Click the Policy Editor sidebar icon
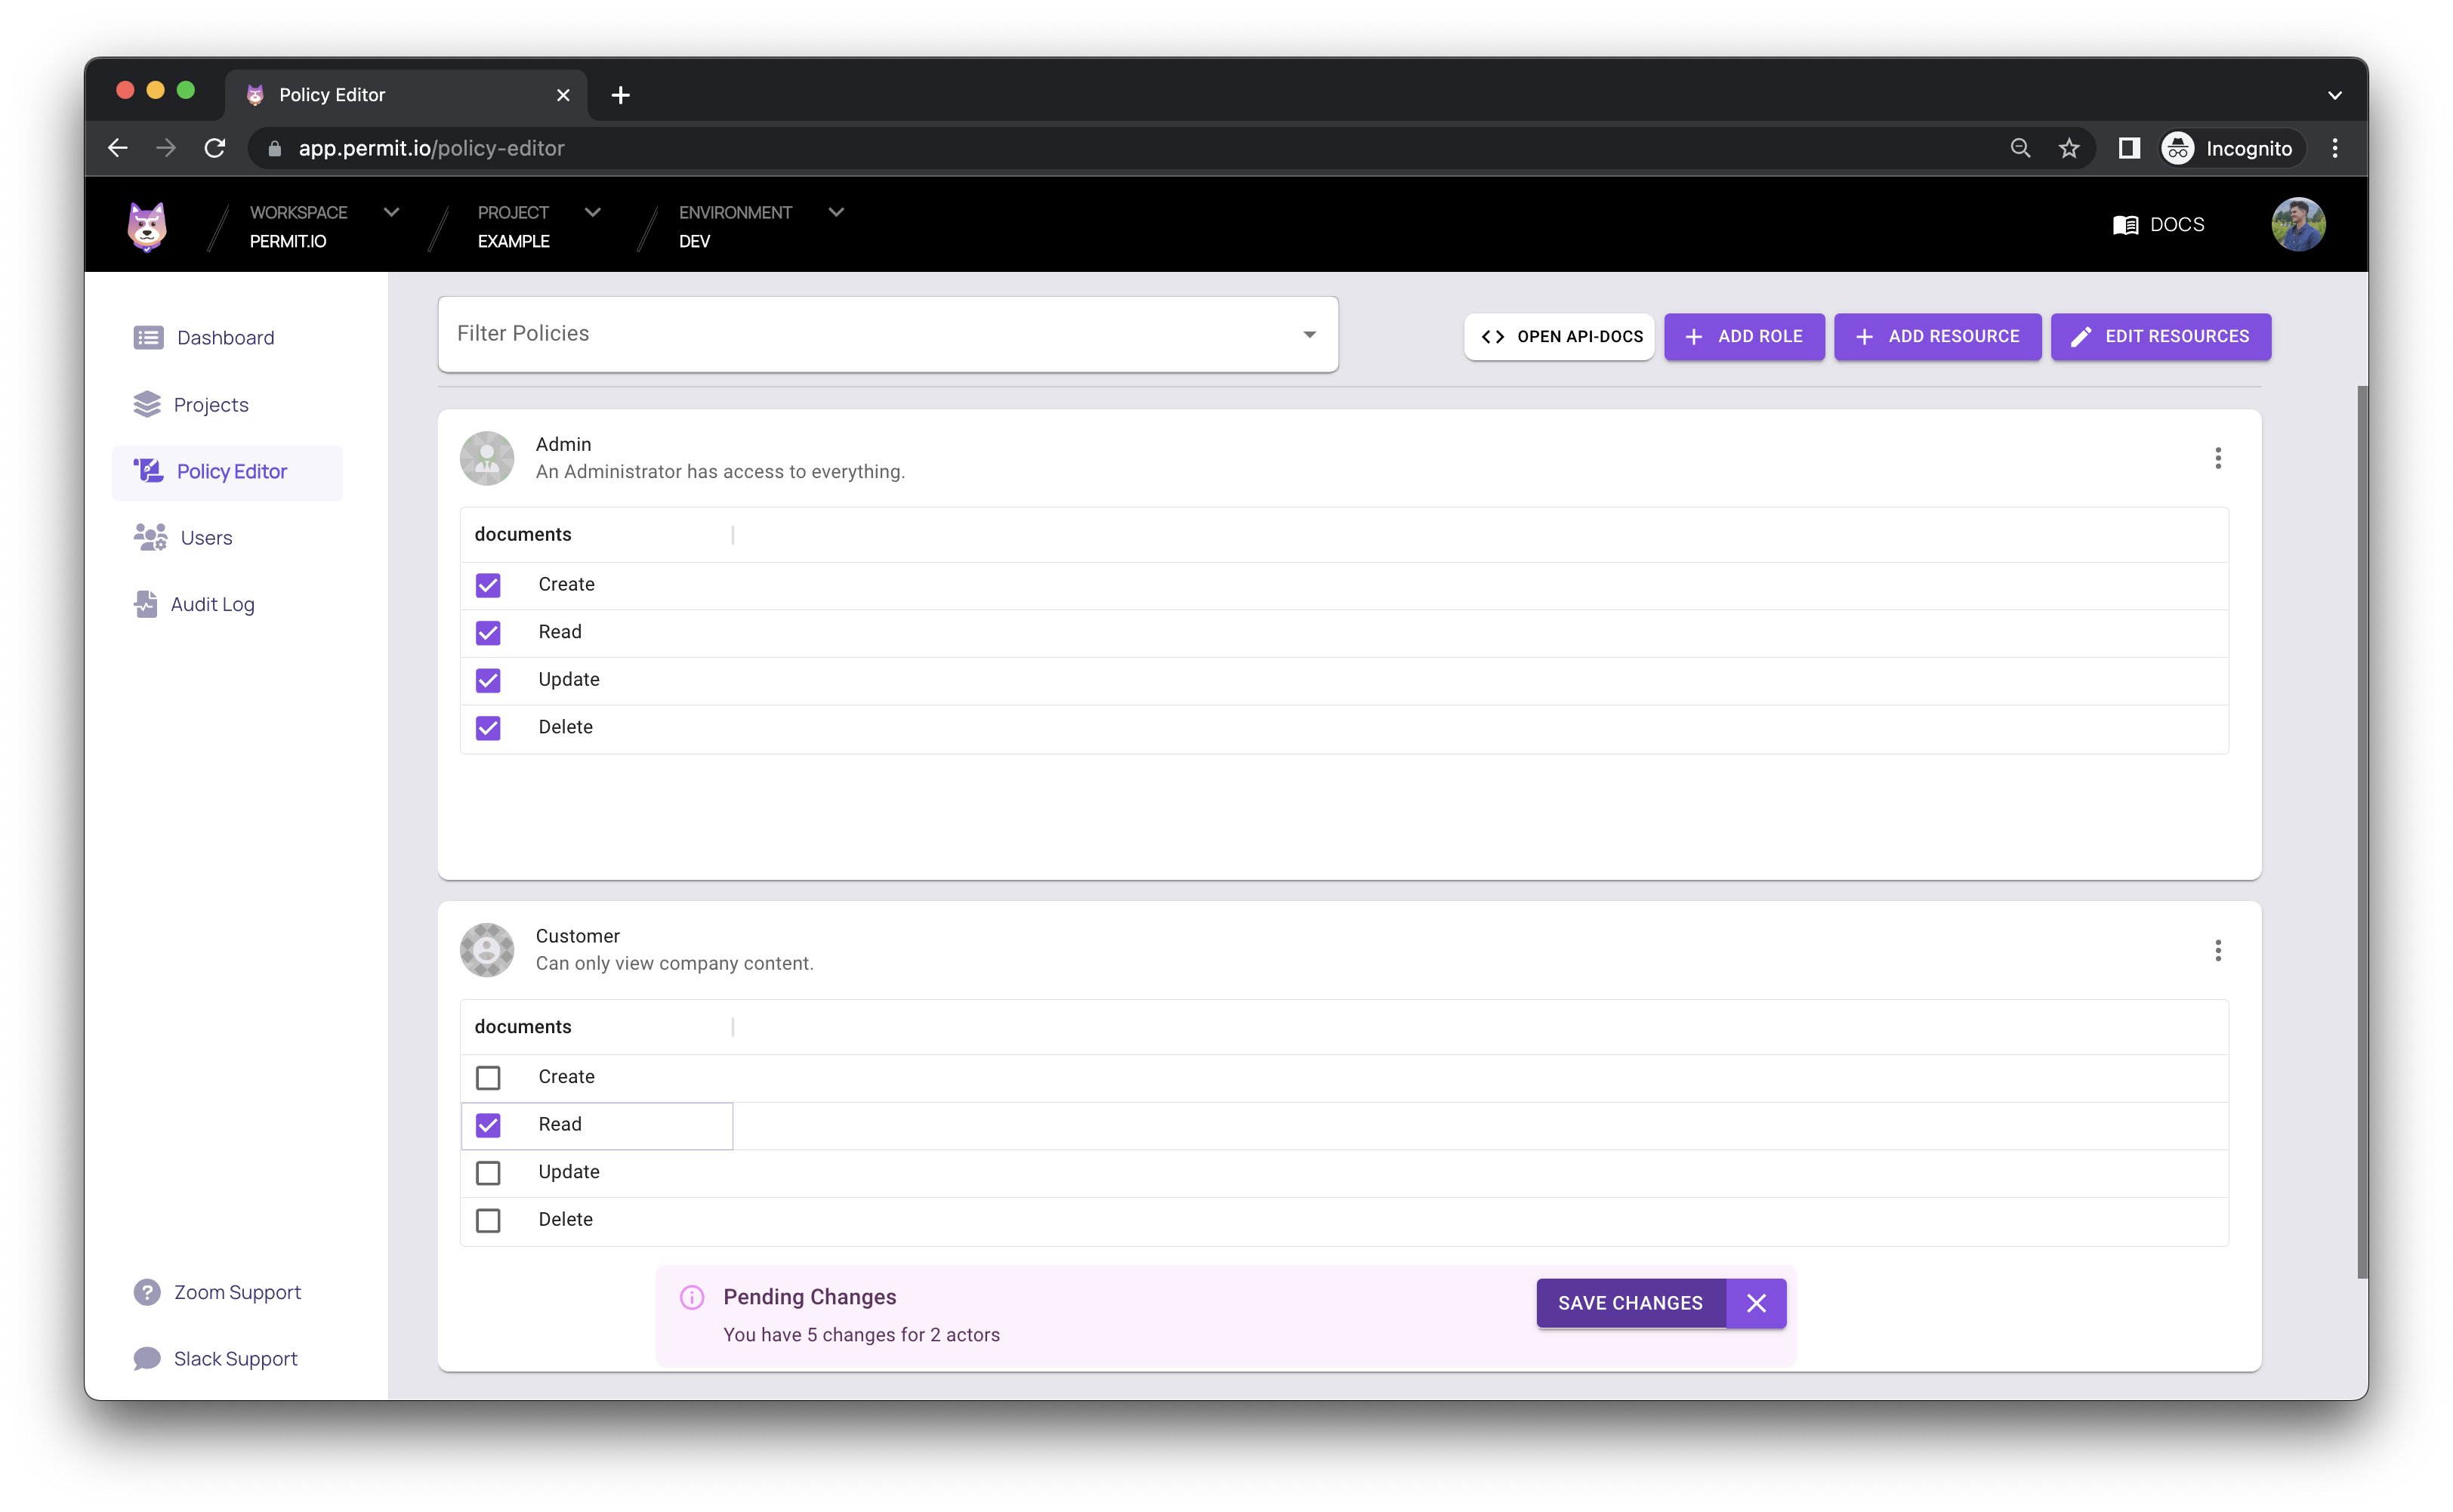 point(151,470)
